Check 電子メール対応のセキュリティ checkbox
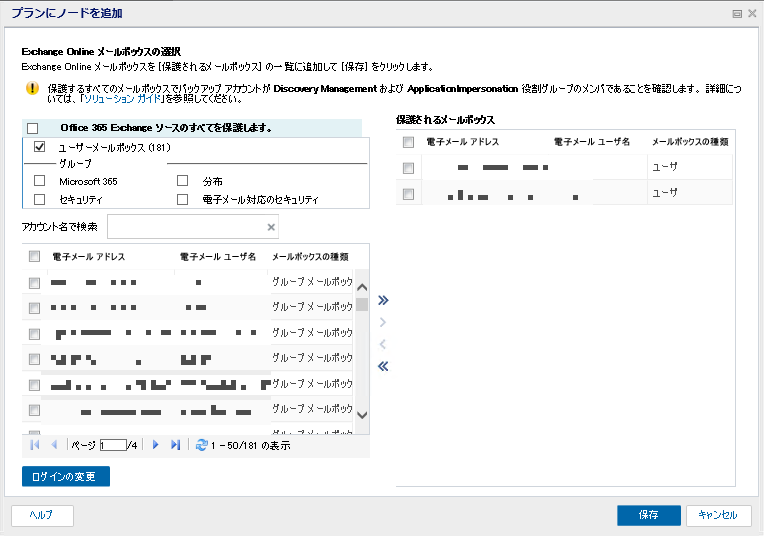This screenshot has height=536, width=764. point(182,199)
